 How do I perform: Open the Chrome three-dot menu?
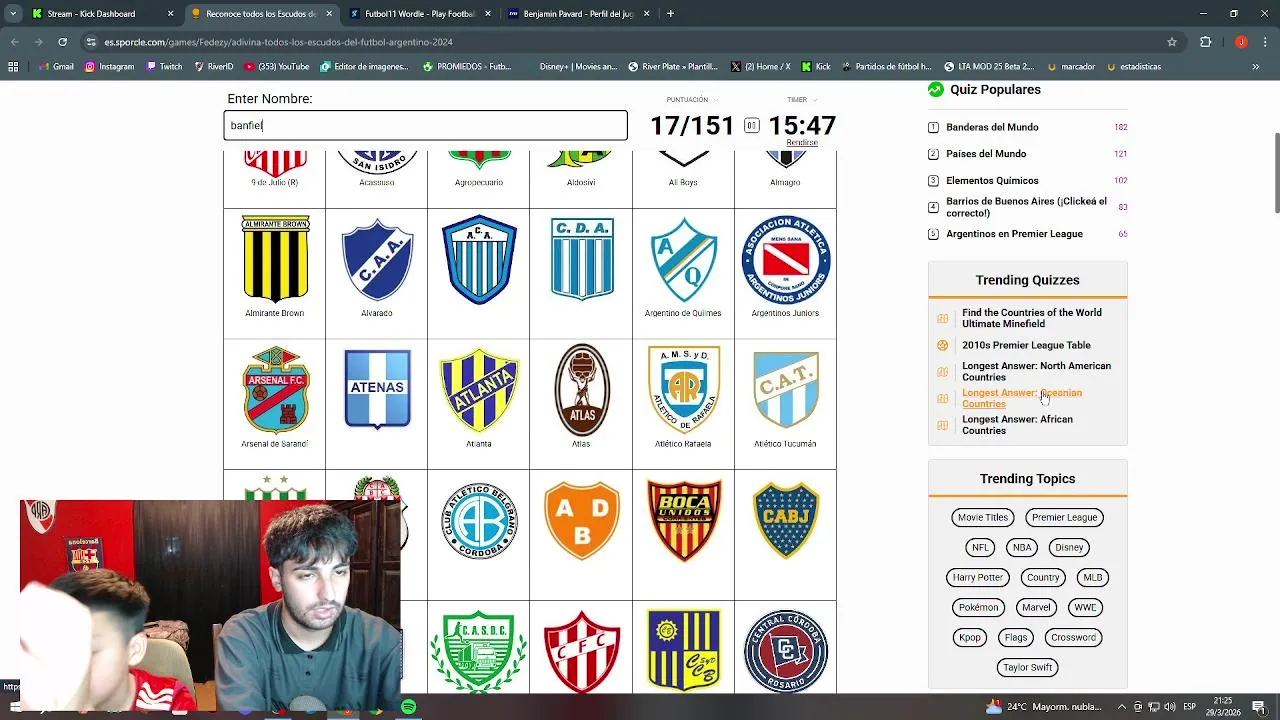click(x=1265, y=42)
